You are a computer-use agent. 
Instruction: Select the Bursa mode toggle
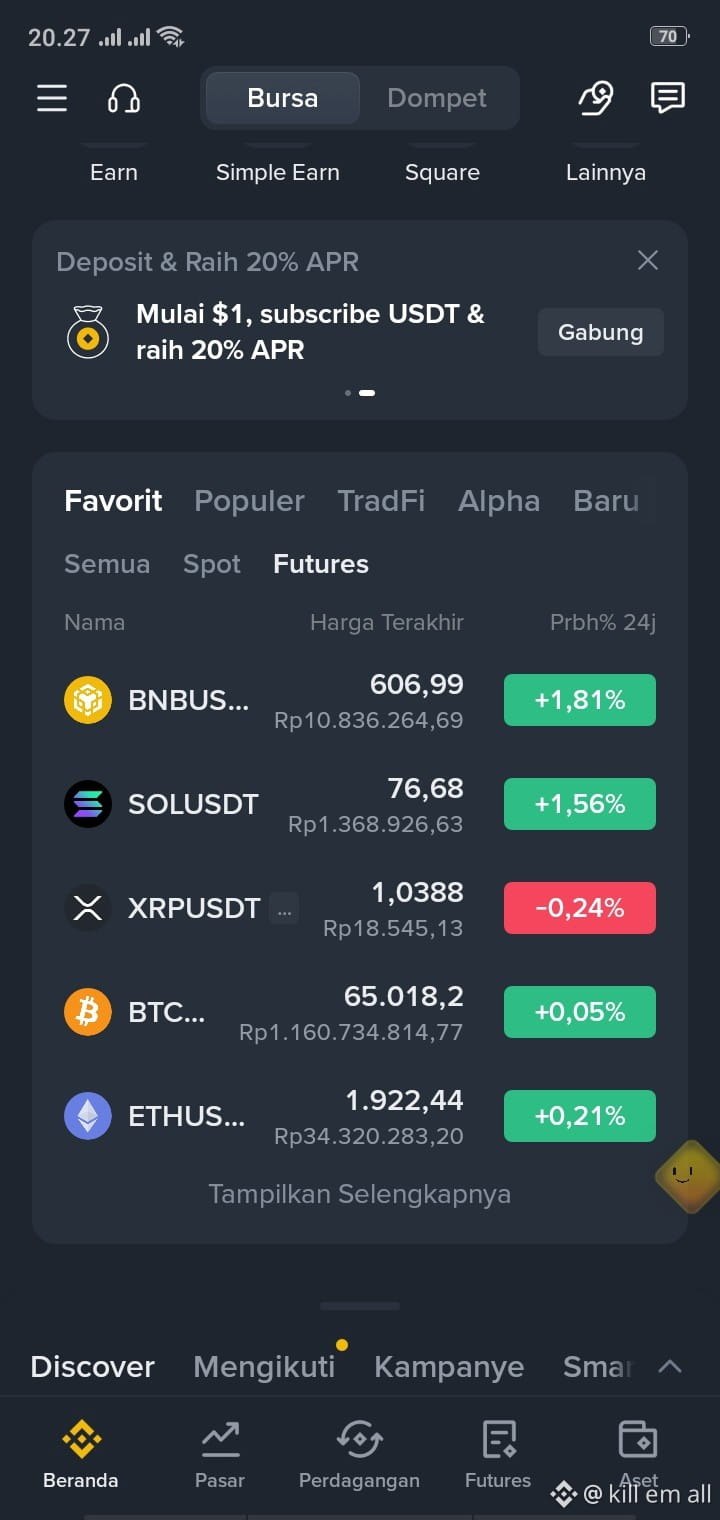pos(283,98)
